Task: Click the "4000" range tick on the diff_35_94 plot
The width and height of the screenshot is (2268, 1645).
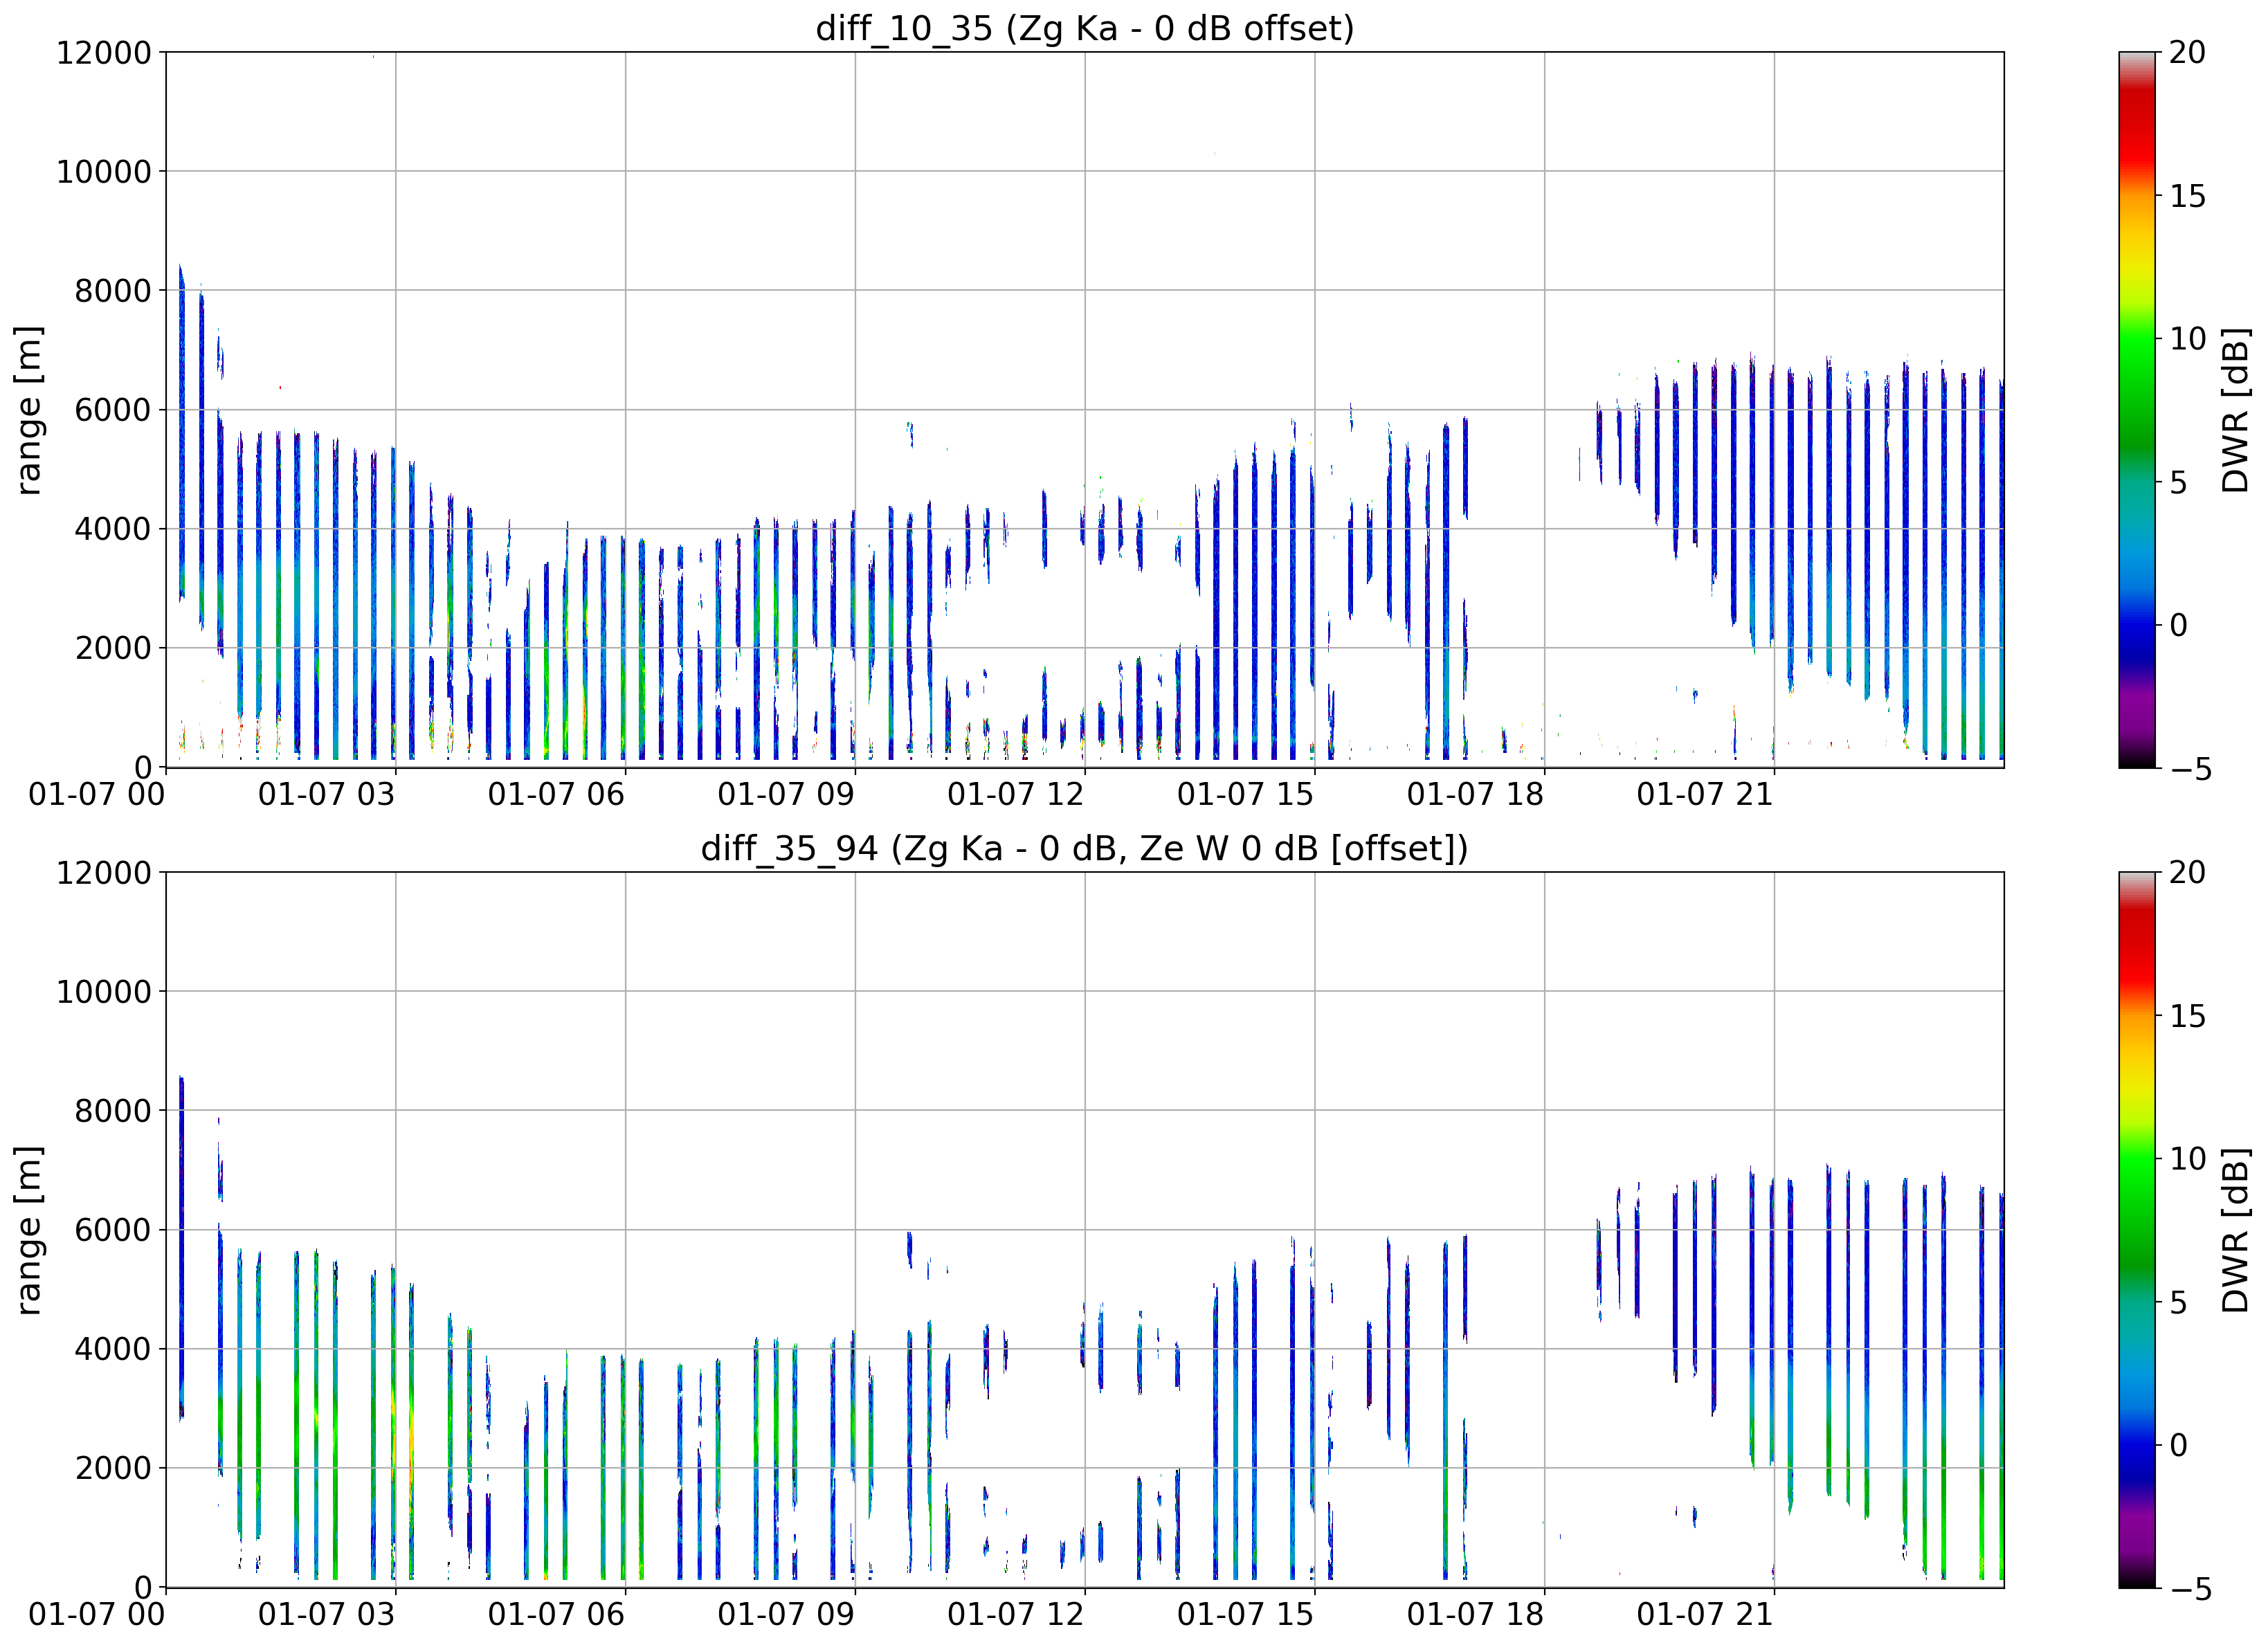Action: (x=112, y=1349)
